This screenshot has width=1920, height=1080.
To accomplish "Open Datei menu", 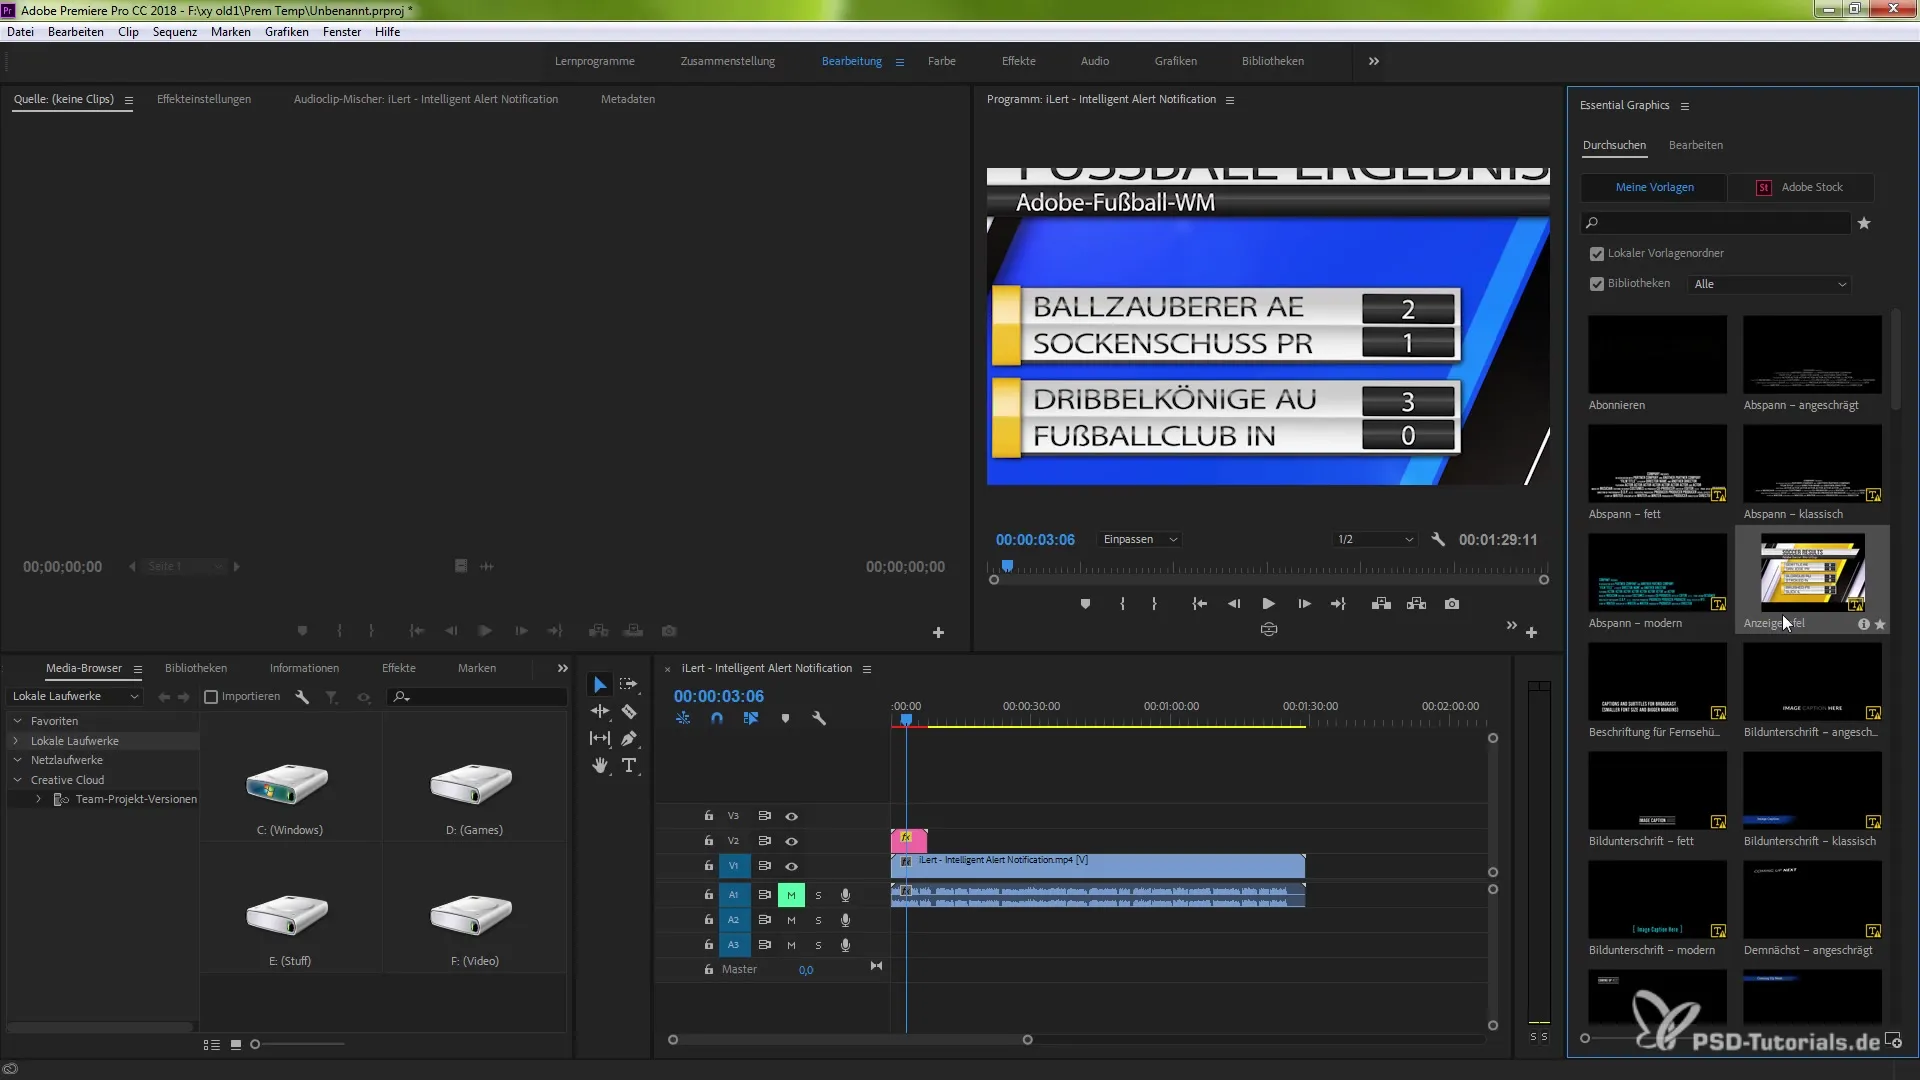I will coord(20,32).
